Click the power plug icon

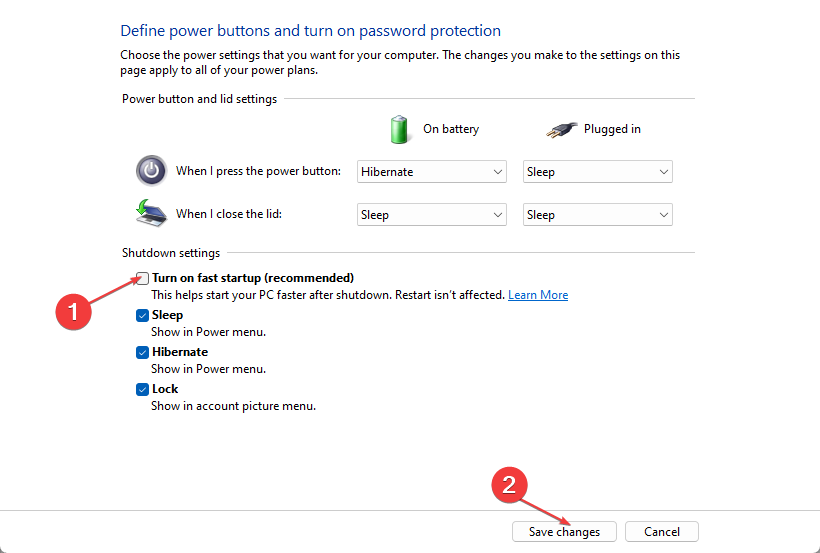pyautogui.click(x=562, y=129)
